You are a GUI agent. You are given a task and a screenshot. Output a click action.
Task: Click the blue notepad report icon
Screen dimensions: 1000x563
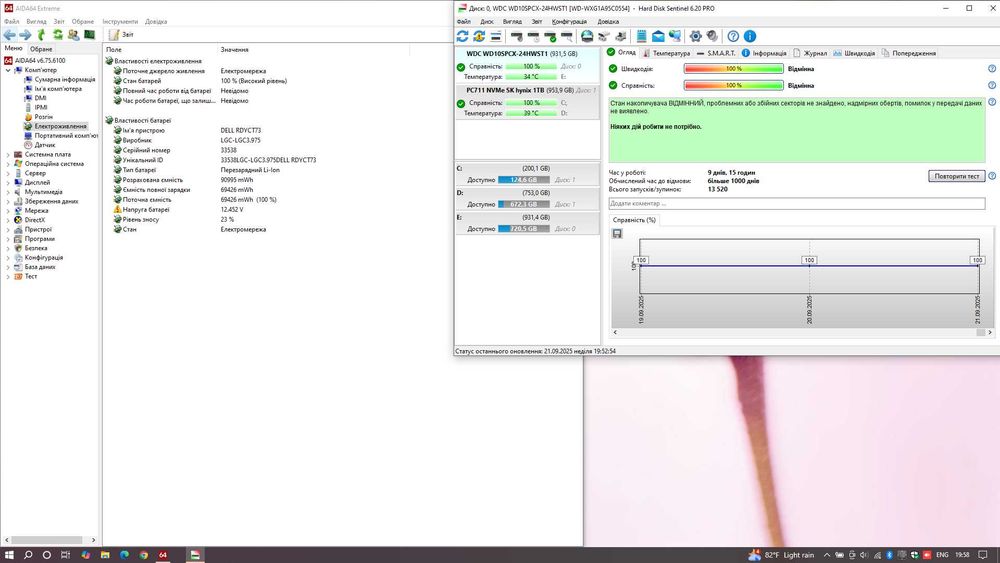pyautogui.click(x=641, y=36)
